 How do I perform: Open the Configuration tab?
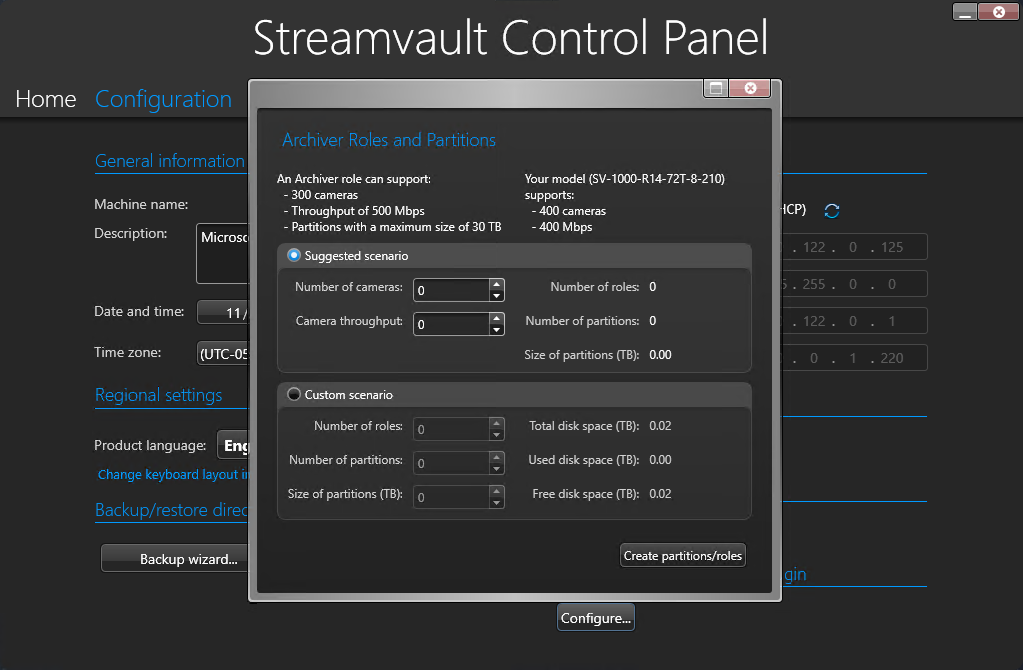(x=163, y=99)
